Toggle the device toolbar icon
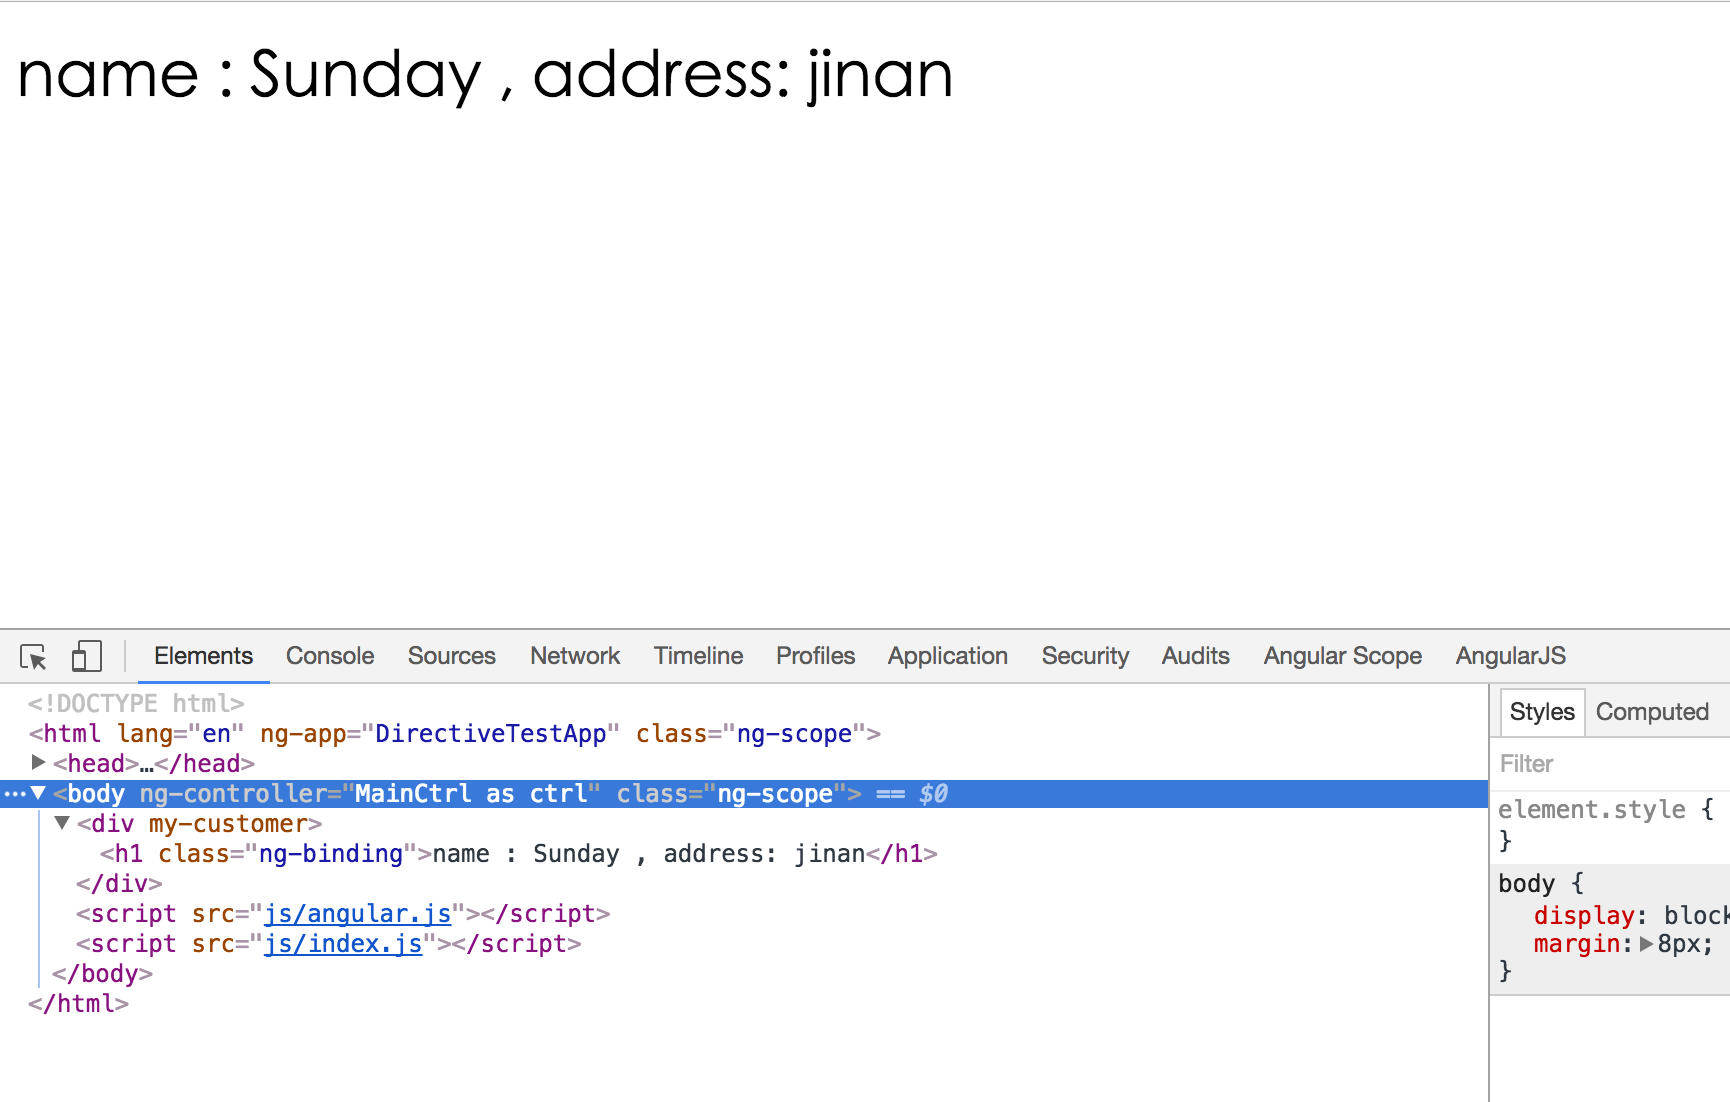Viewport: 1730px width, 1102px height. (86, 656)
